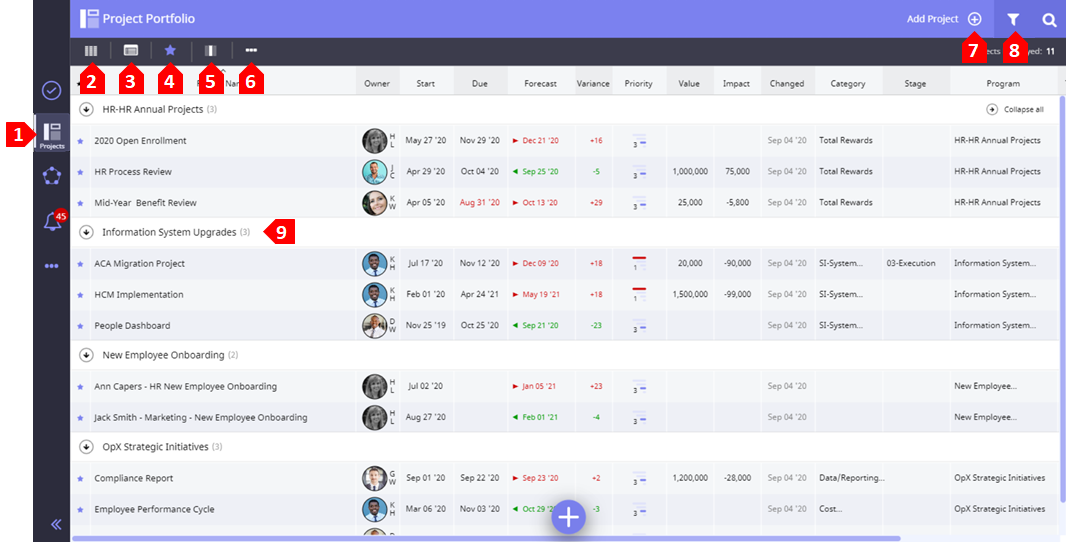
Task: Click the Collapse all link
Action: [x=1016, y=110]
